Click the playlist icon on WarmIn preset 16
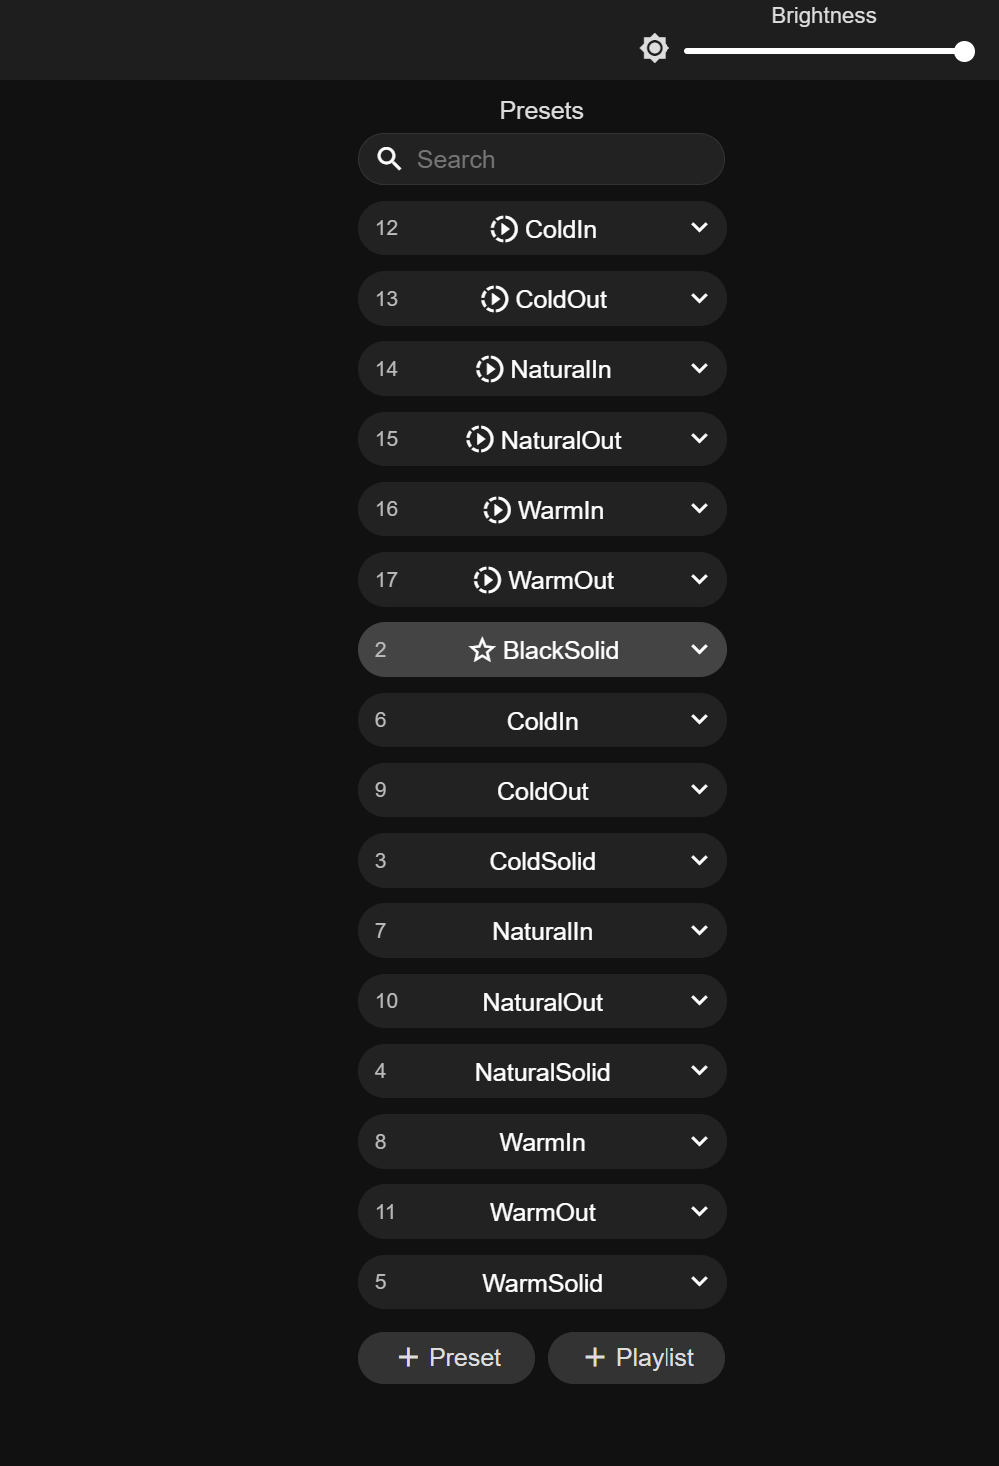The width and height of the screenshot is (999, 1466). (496, 510)
